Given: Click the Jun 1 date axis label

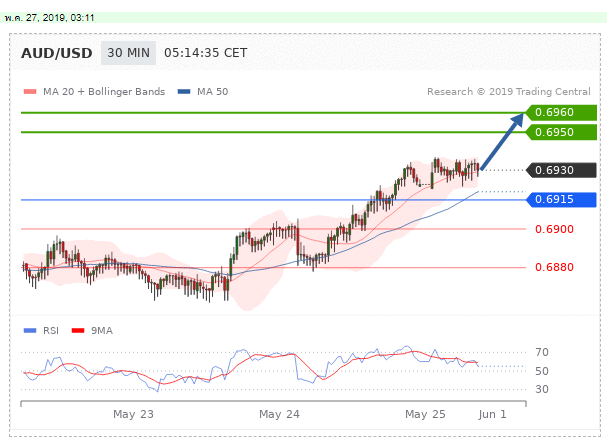Looking at the screenshot, I should (x=492, y=414).
